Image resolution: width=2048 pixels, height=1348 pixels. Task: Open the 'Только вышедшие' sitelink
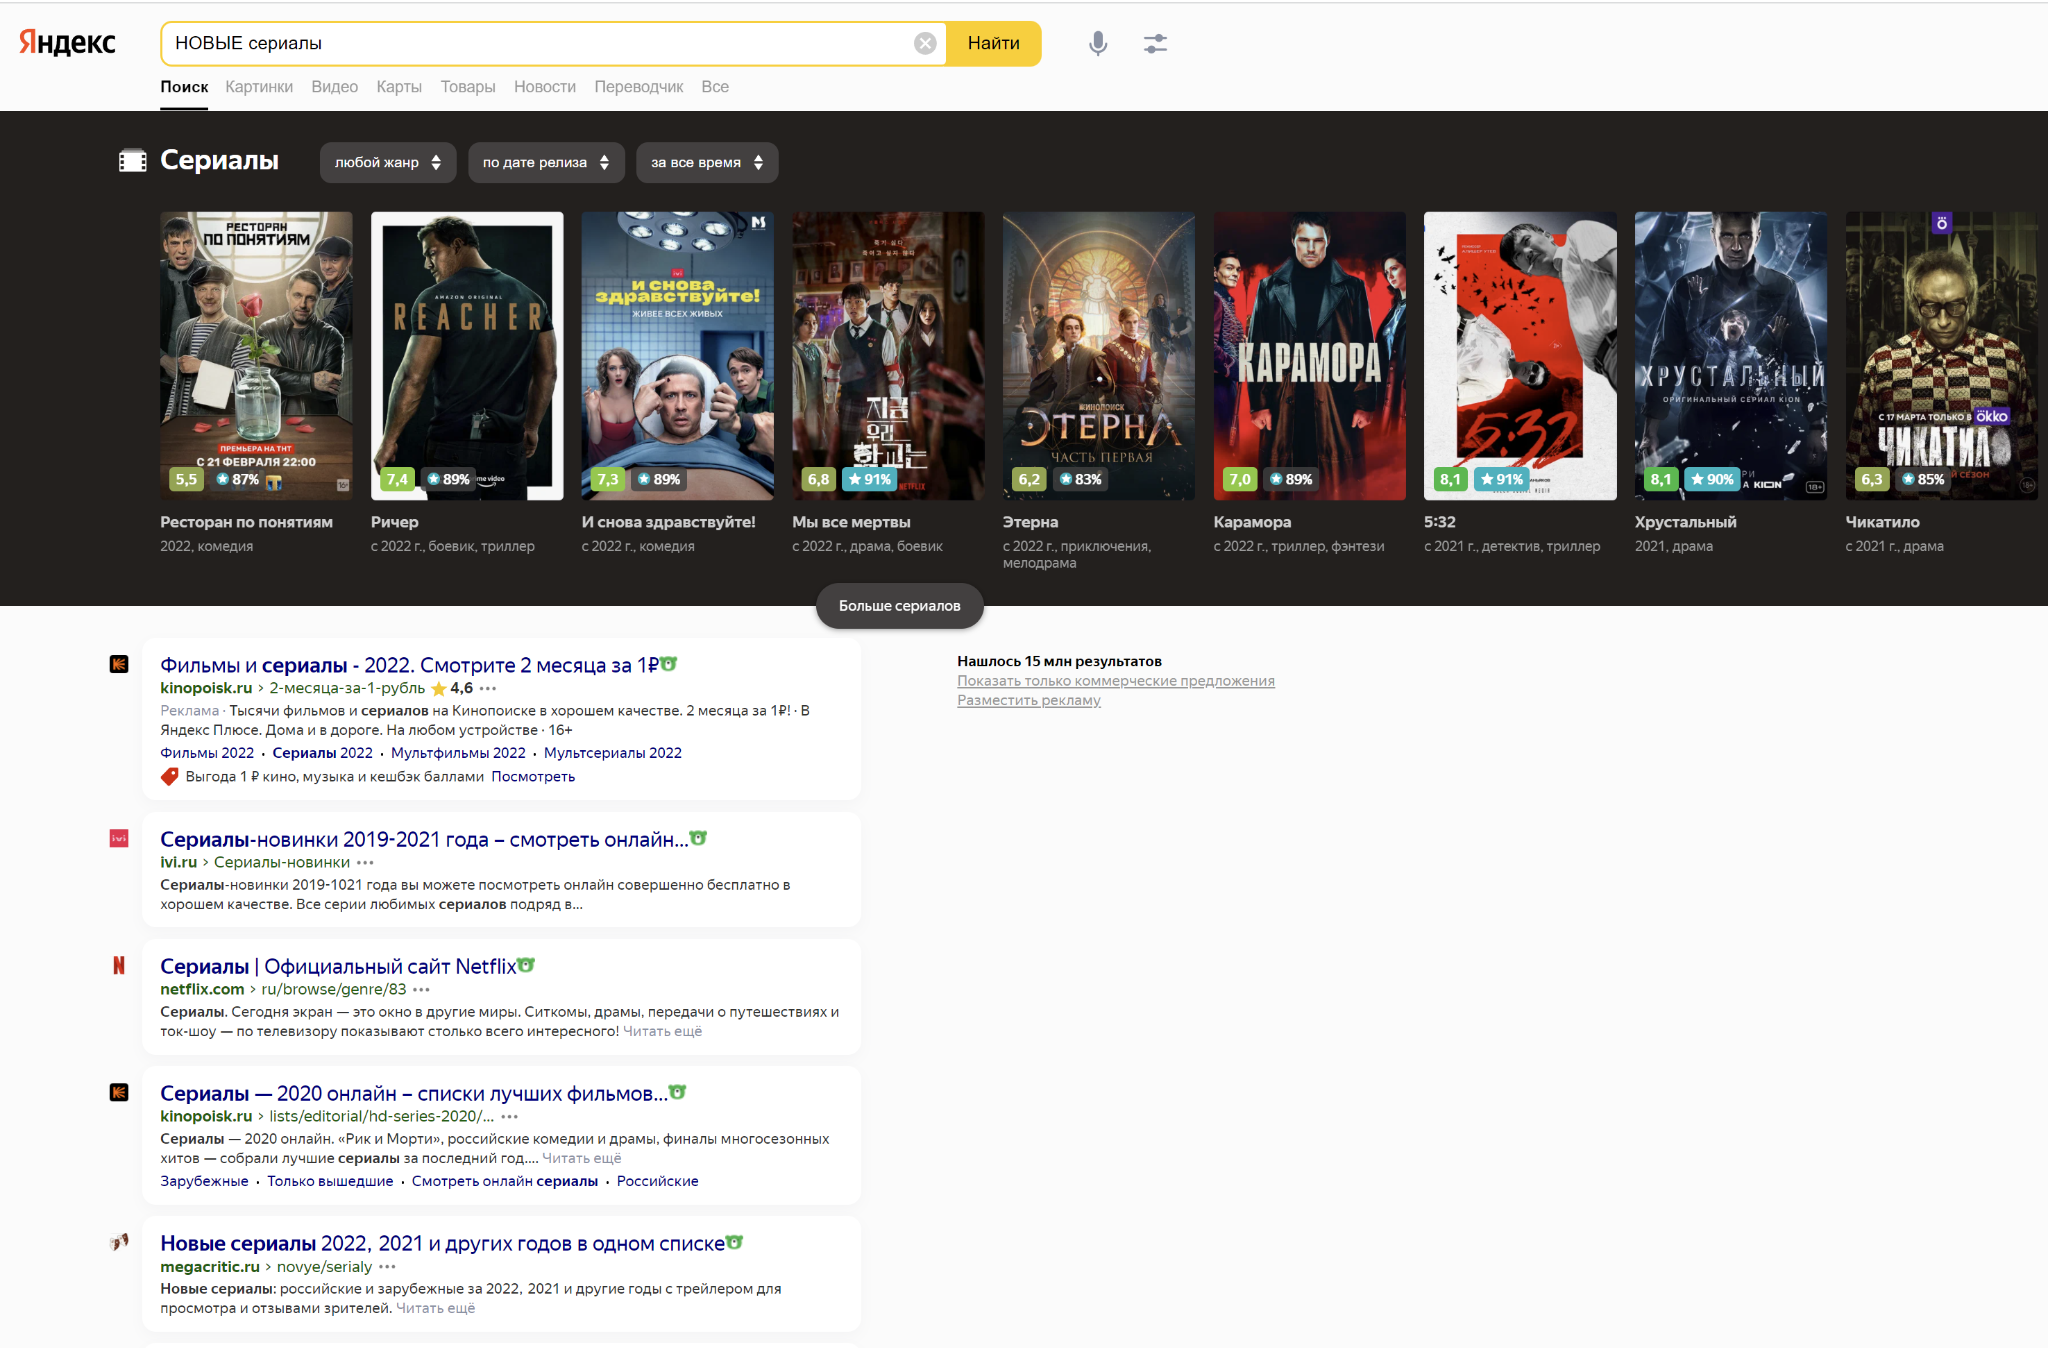point(330,1181)
